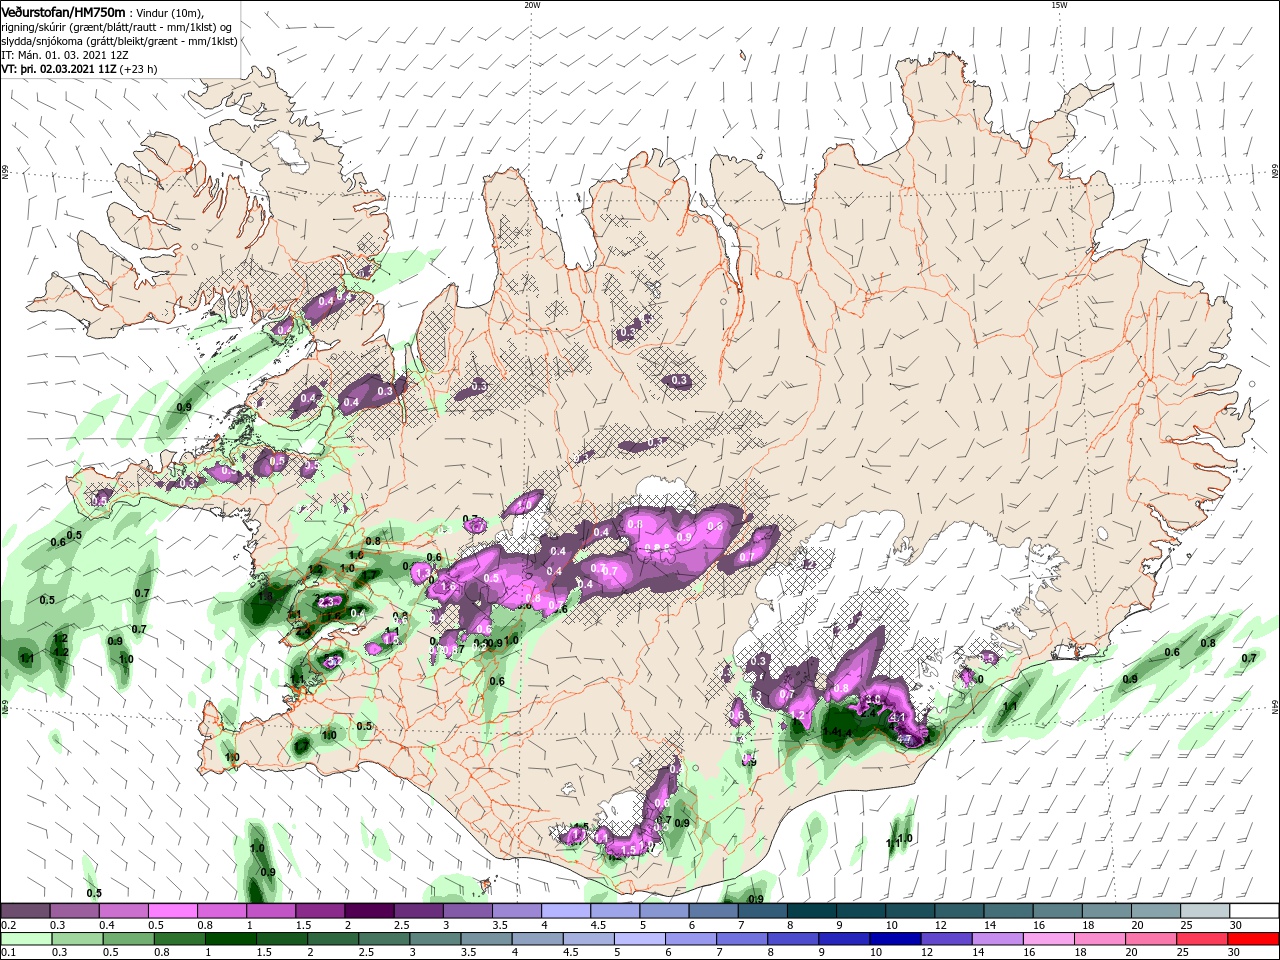Click the '0.2' label under the upper legend row
Image resolution: width=1280 pixels, height=960 pixels.
(x=8, y=925)
